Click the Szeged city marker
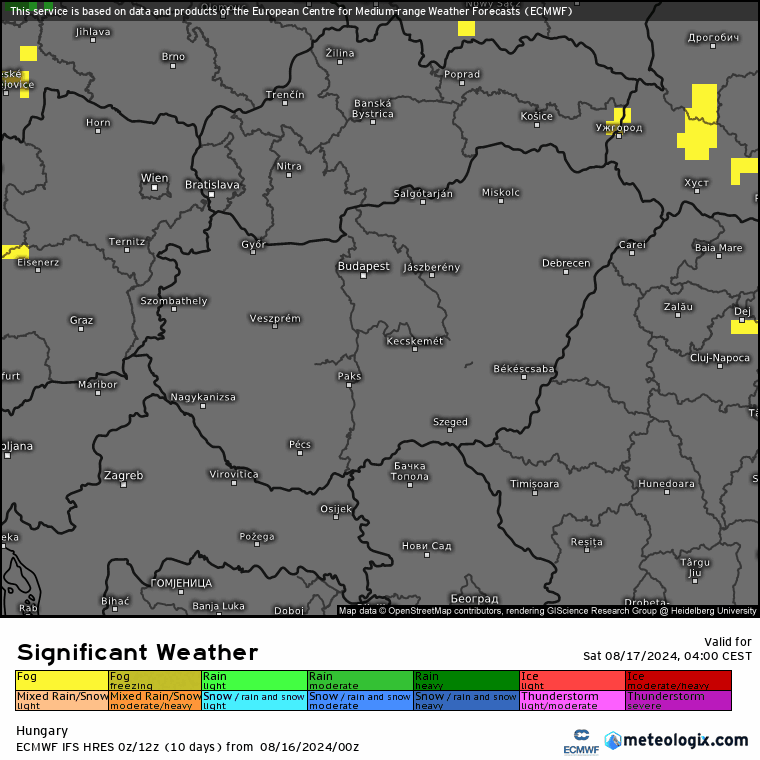760x760 pixels. [x=450, y=431]
